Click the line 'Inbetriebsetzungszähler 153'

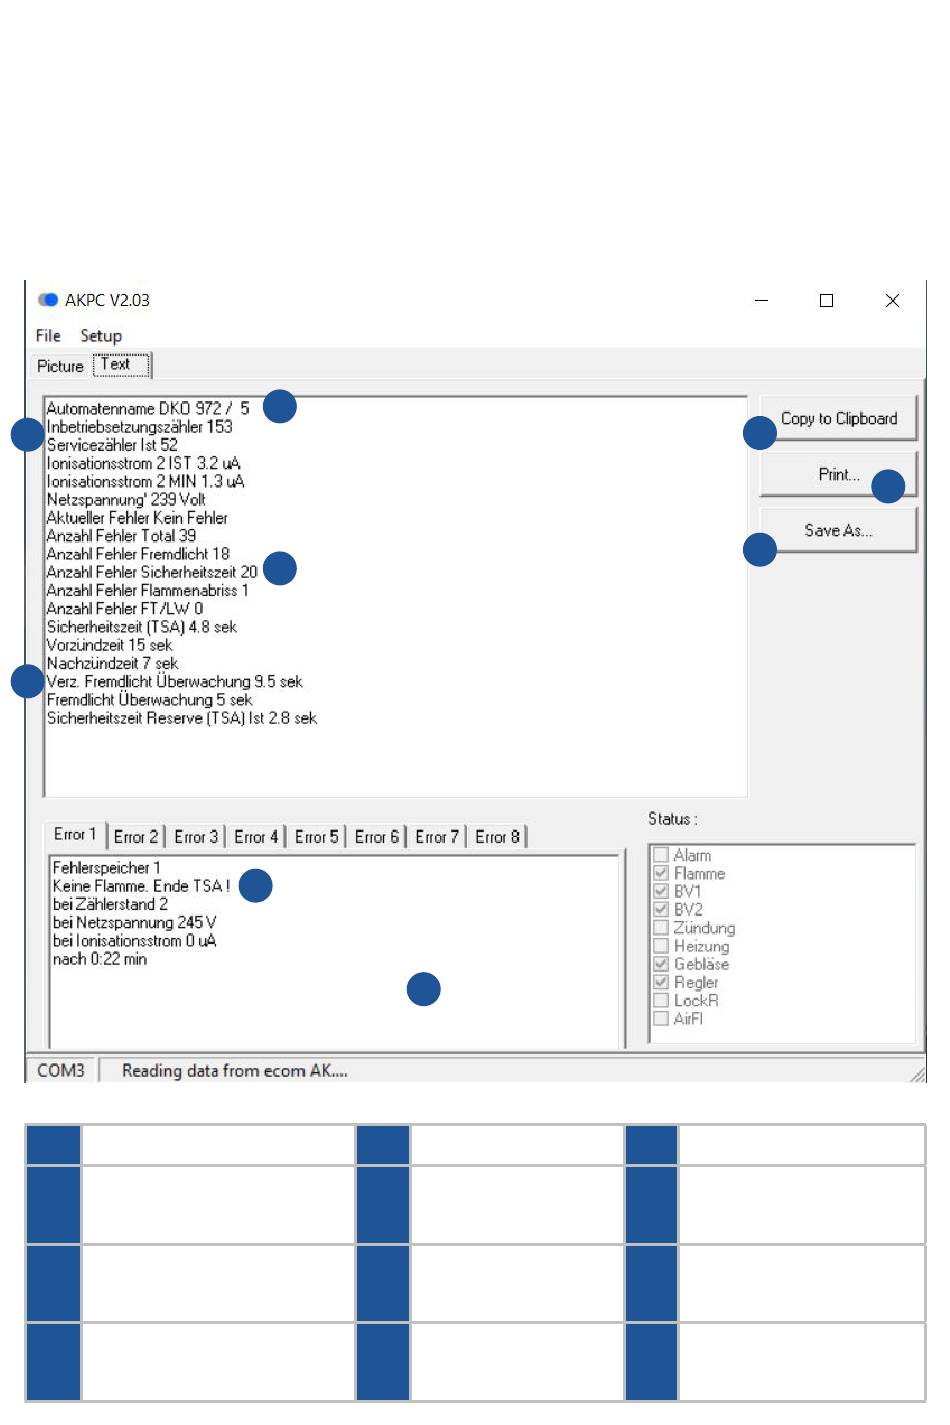point(139,427)
